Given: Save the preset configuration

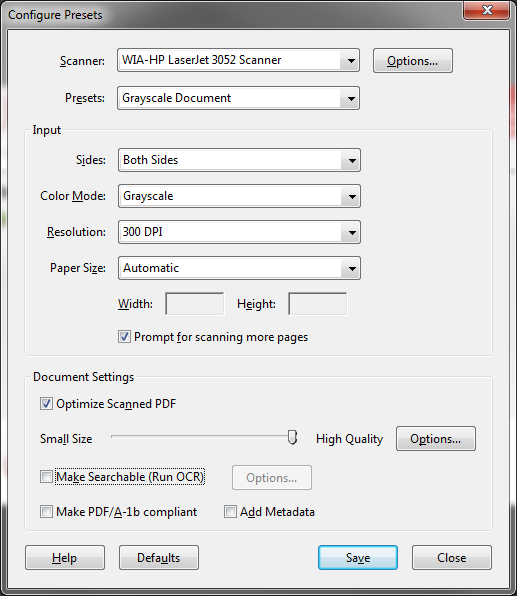Looking at the screenshot, I should click(x=358, y=558).
